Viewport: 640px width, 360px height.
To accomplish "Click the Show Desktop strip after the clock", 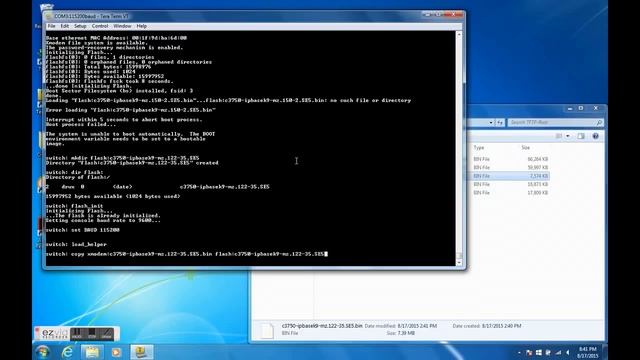I will click(605, 352).
